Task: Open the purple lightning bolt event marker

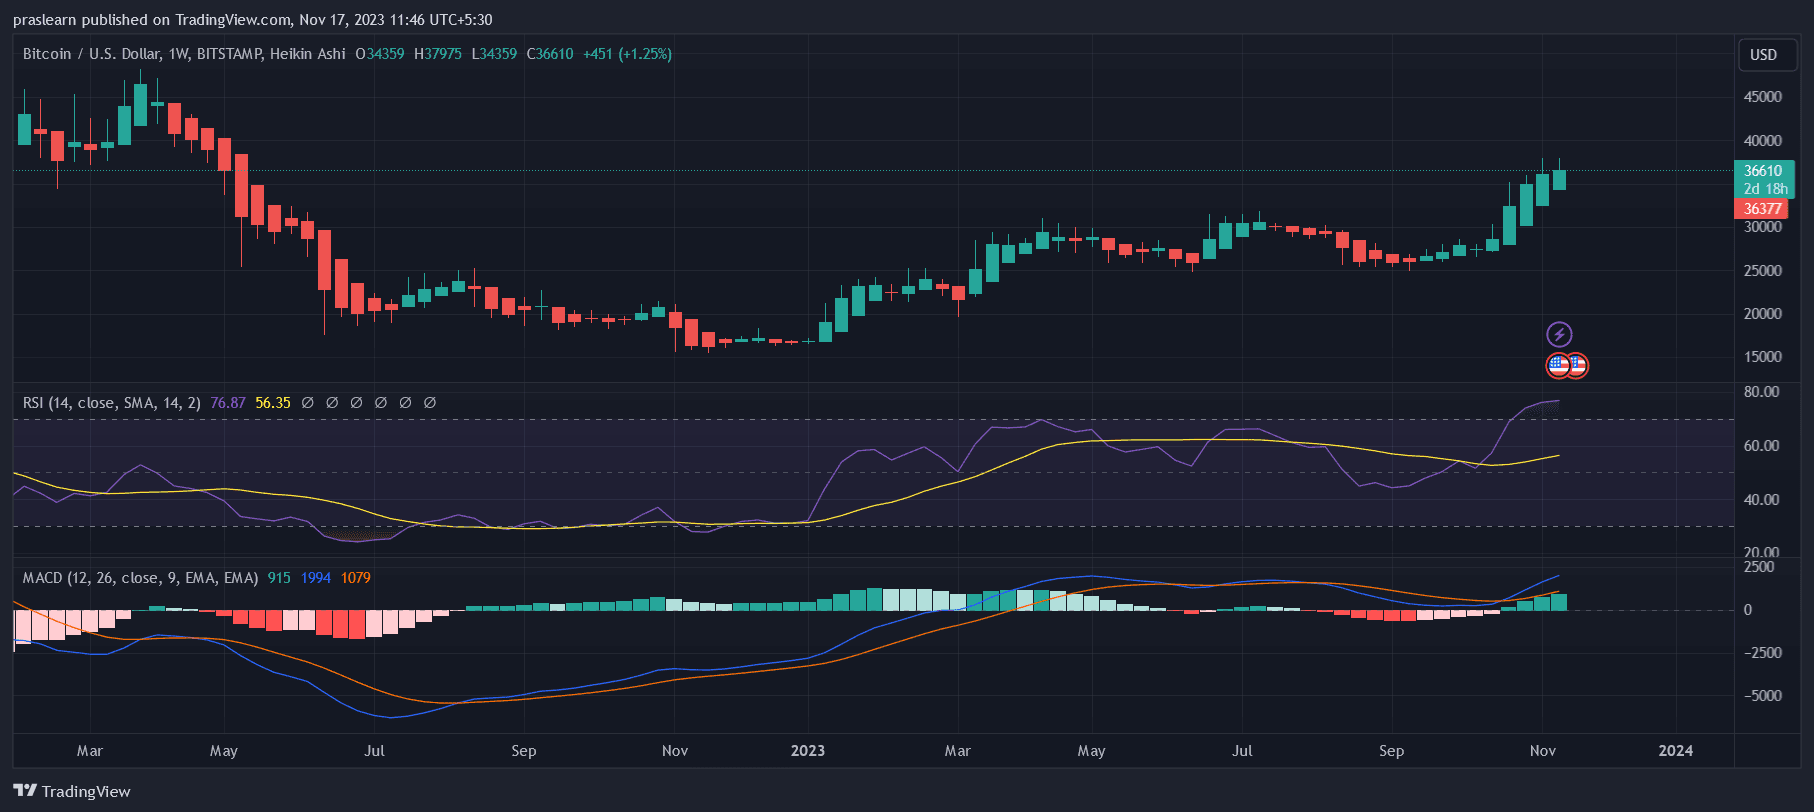Action: (x=1559, y=334)
